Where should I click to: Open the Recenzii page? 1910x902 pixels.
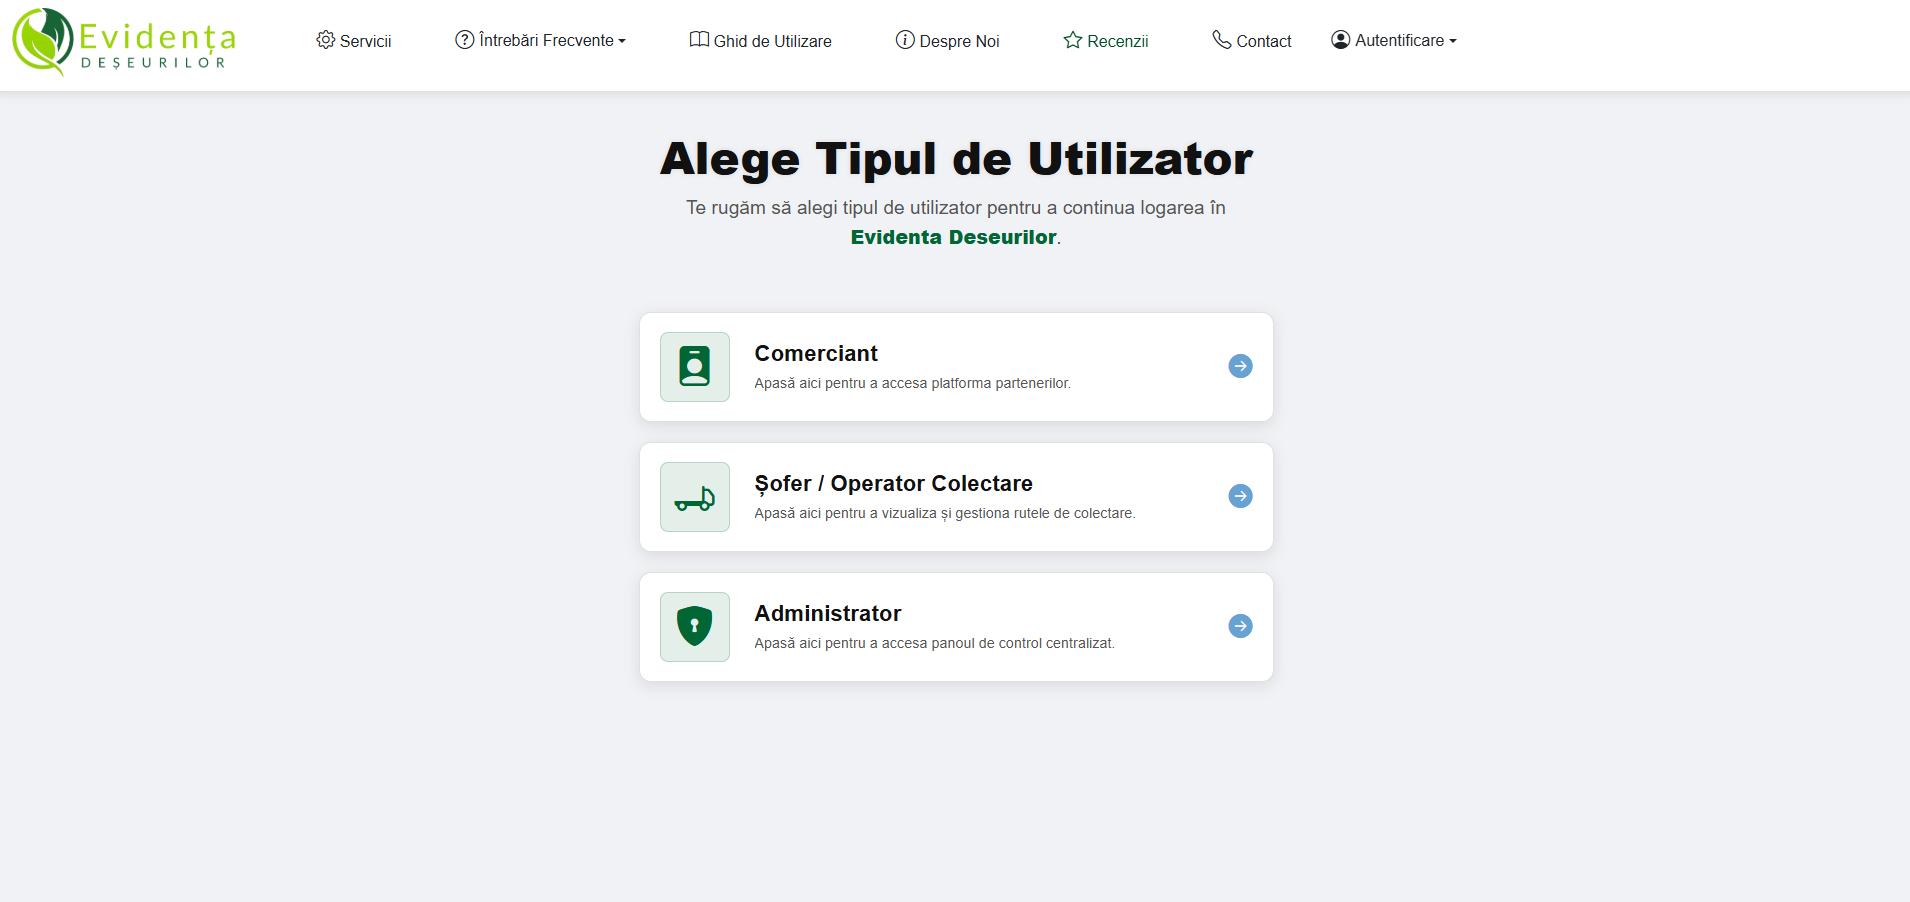(x=1106, y=41)
